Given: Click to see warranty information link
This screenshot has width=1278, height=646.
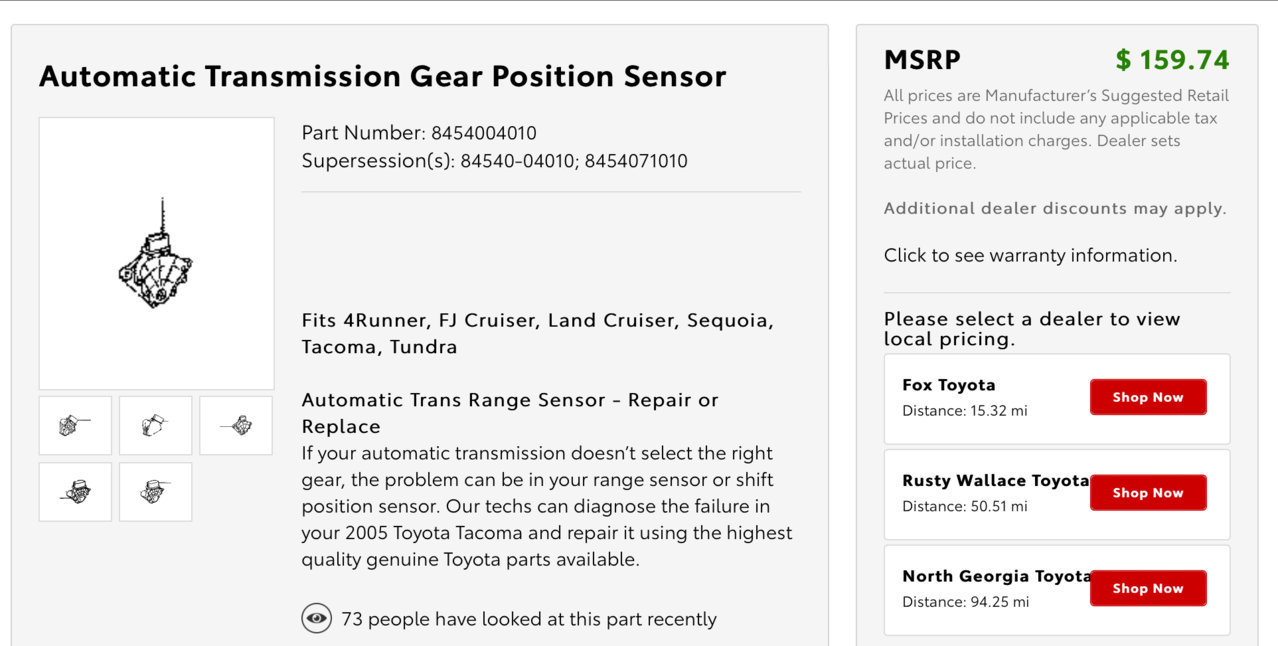Looking at the screenshot, I should click(x=1030, y=255).
